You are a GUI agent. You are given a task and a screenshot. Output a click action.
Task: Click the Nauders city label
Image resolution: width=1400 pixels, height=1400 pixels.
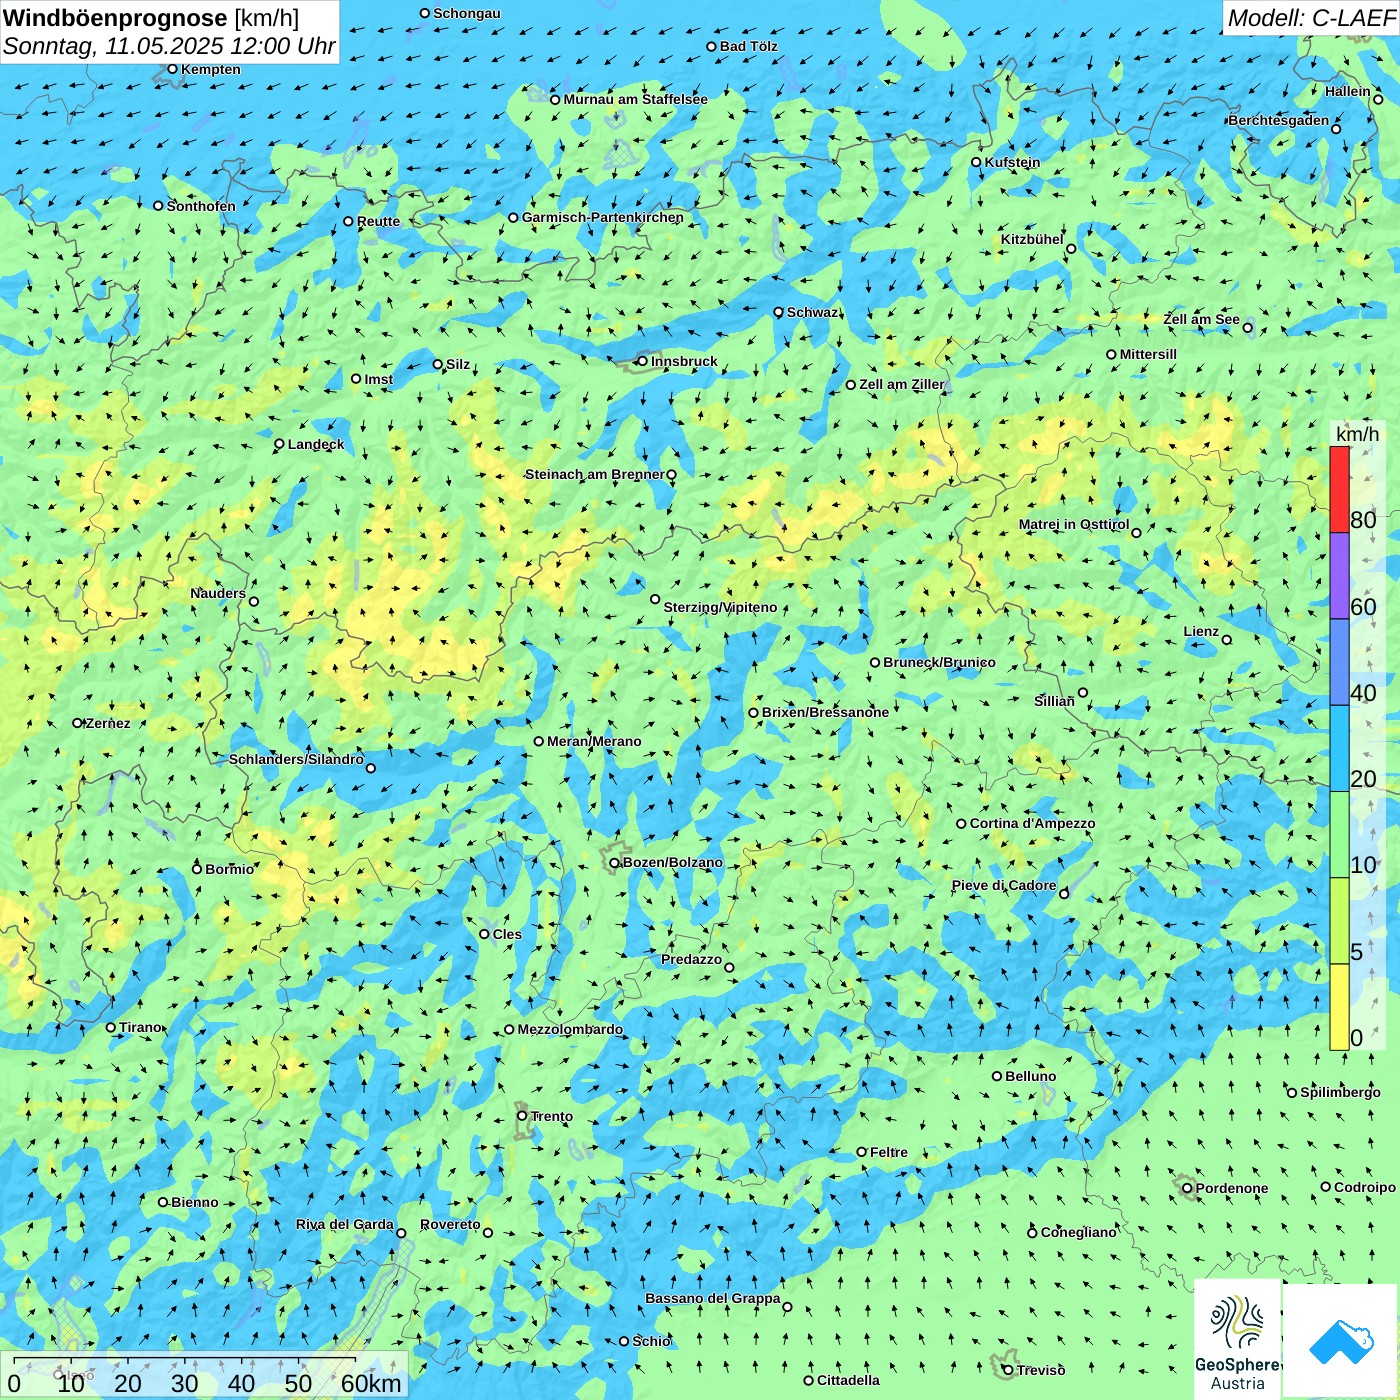pos(218,593)
